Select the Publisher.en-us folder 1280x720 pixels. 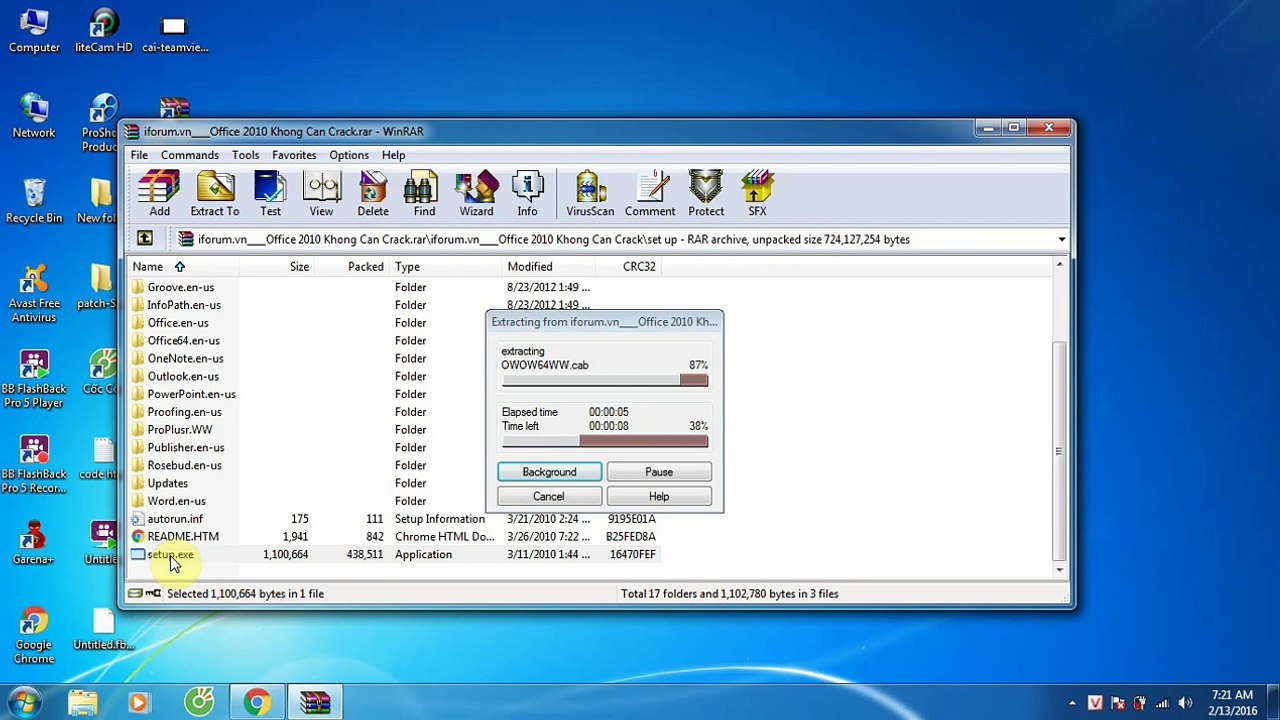tap(186, 448)
